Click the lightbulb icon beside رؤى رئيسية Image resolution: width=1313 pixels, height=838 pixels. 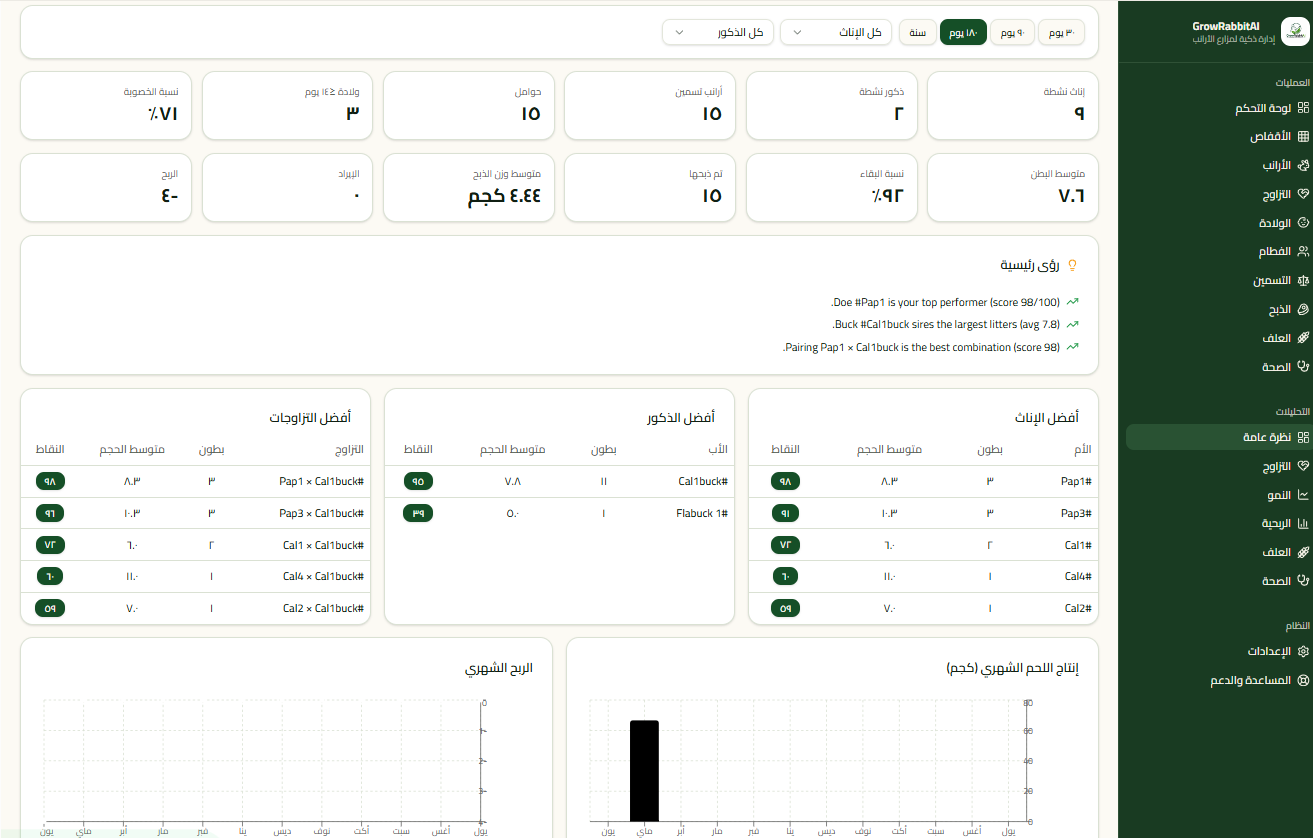coord(1073,265)
